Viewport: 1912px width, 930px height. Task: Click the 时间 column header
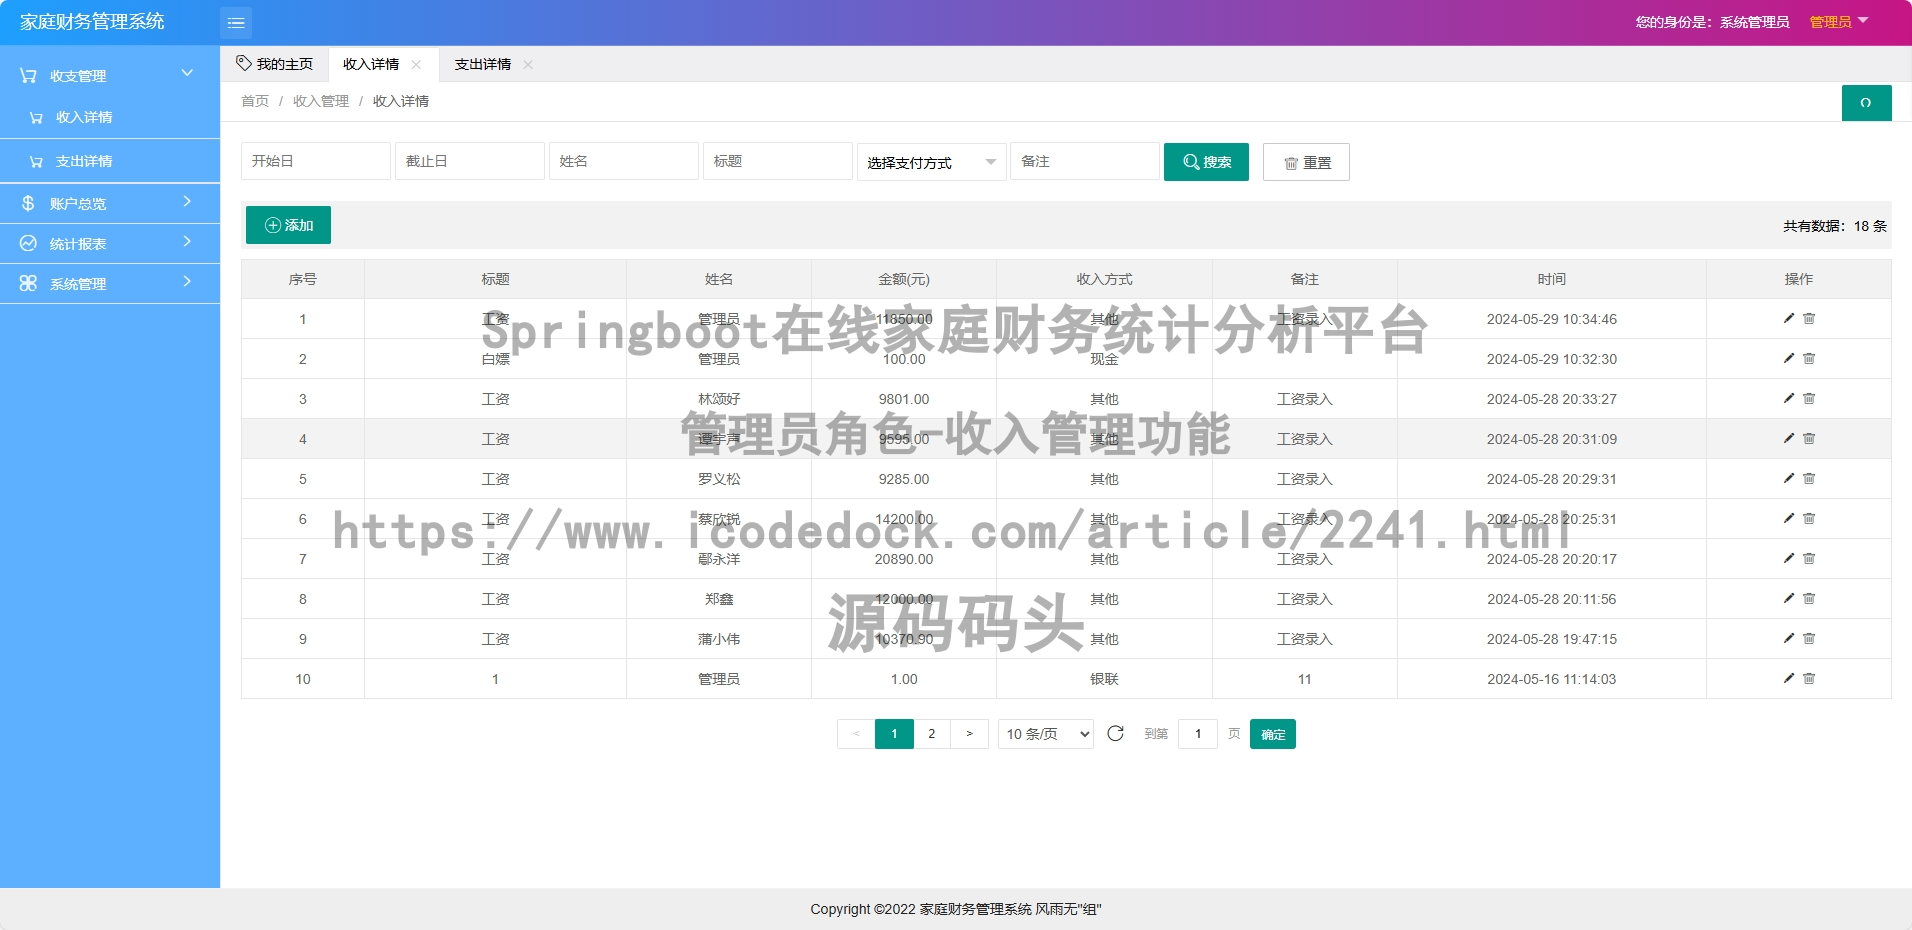tap(1552, 279)
